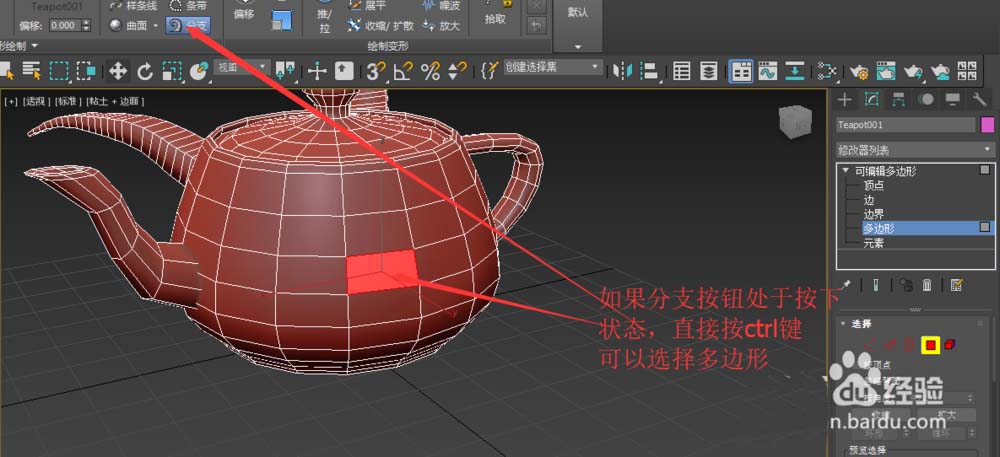Open the Scene Explorer toggle

(x=681, y=71)
